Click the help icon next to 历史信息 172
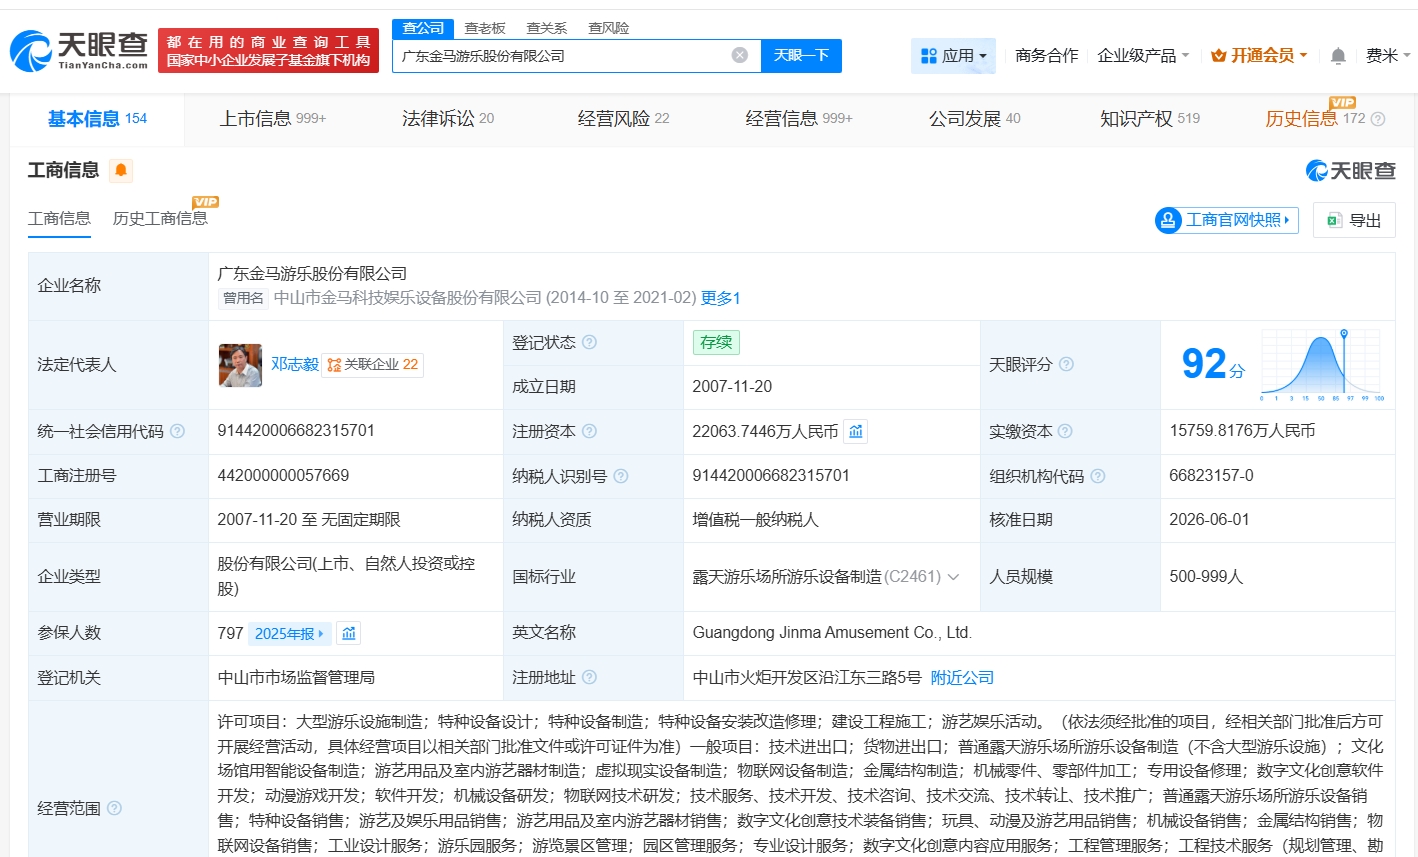The height and width of the screenshot is (857, 1418). [x=1378, y=119]
